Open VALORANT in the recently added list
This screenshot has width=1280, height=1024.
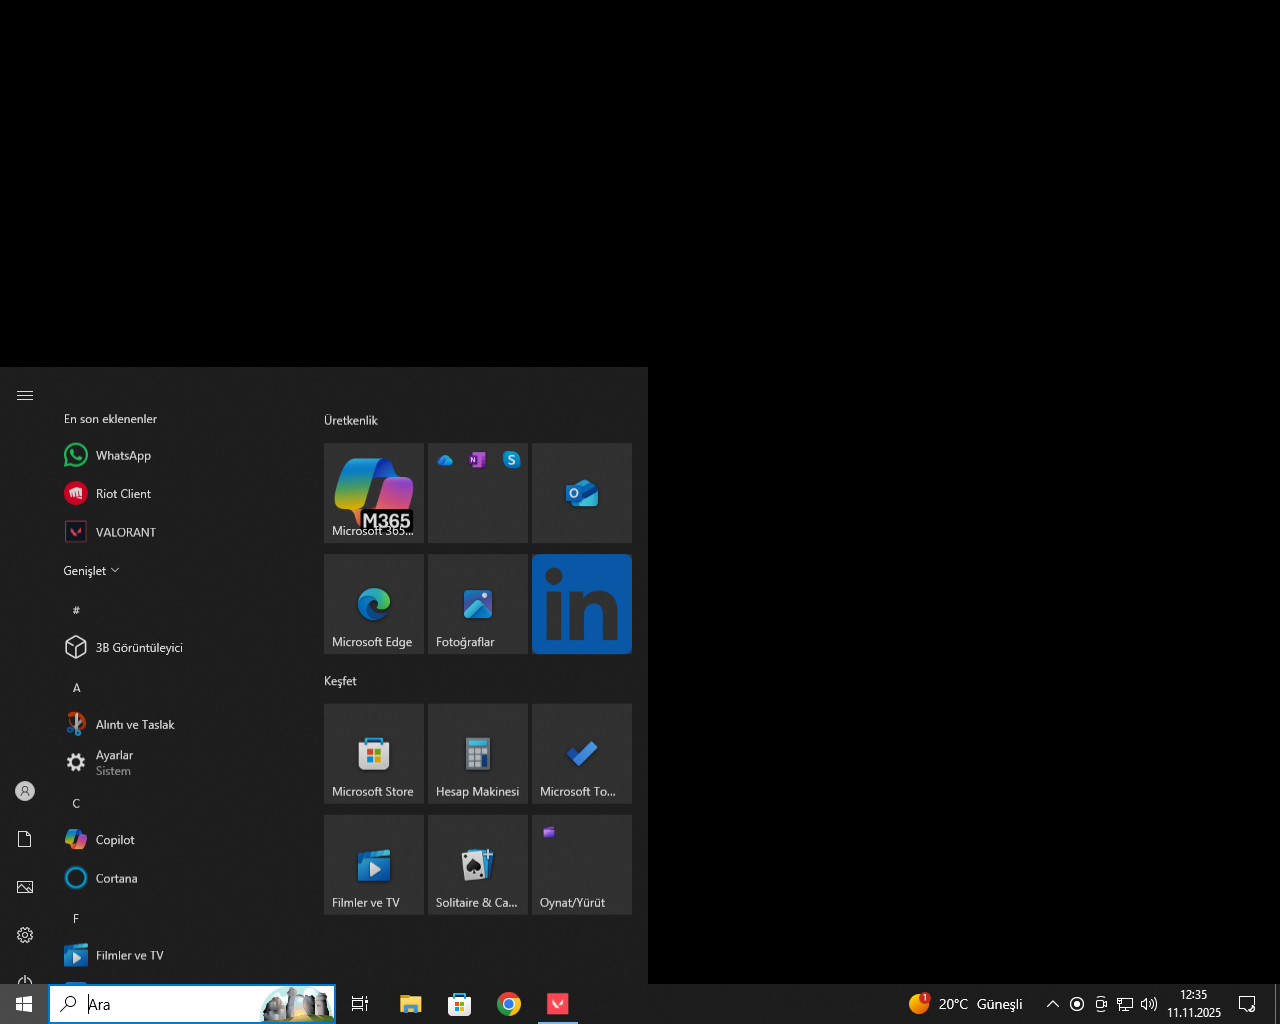[x=180, y=532]
